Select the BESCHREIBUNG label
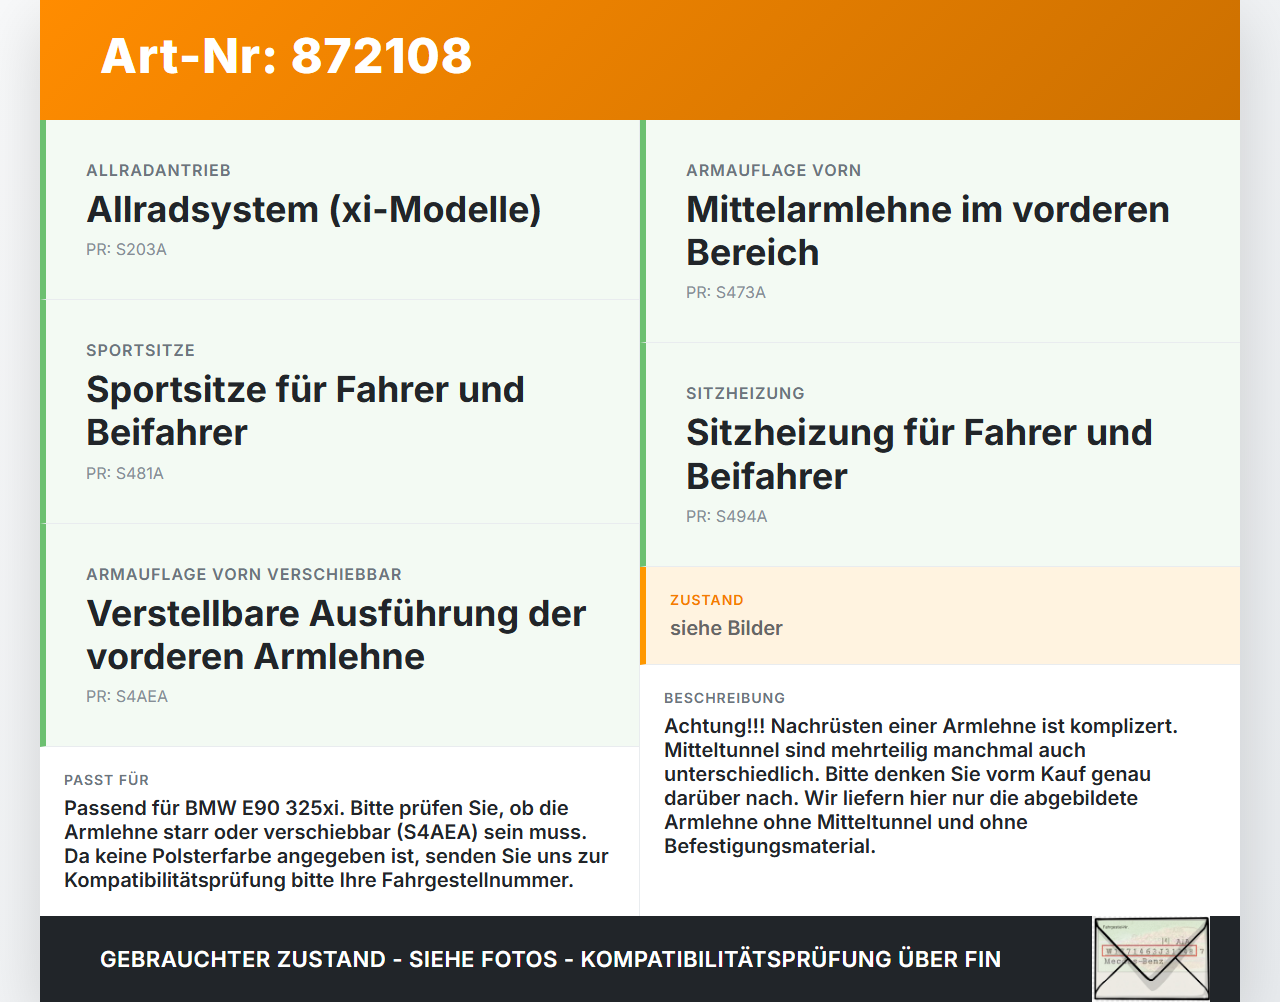Viewport: 1280px width, 1002px height. (725, 698)
